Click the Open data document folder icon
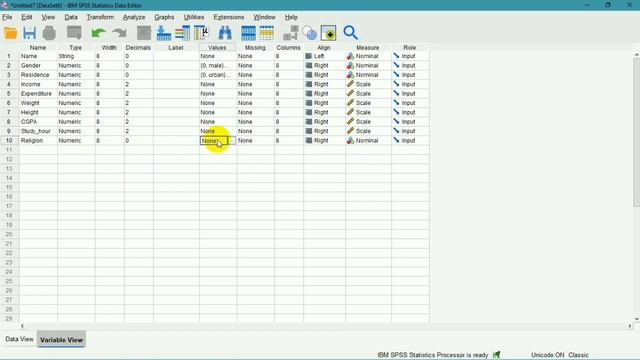This screenshot has height=360, width=640. (11, 33)
